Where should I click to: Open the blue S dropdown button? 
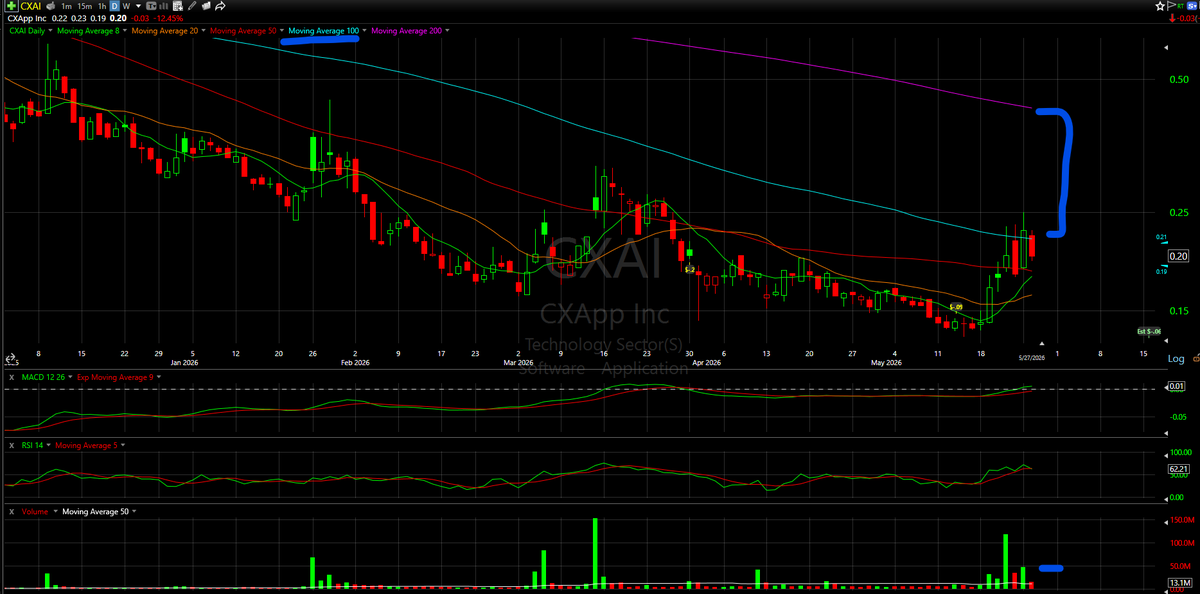1192,6
